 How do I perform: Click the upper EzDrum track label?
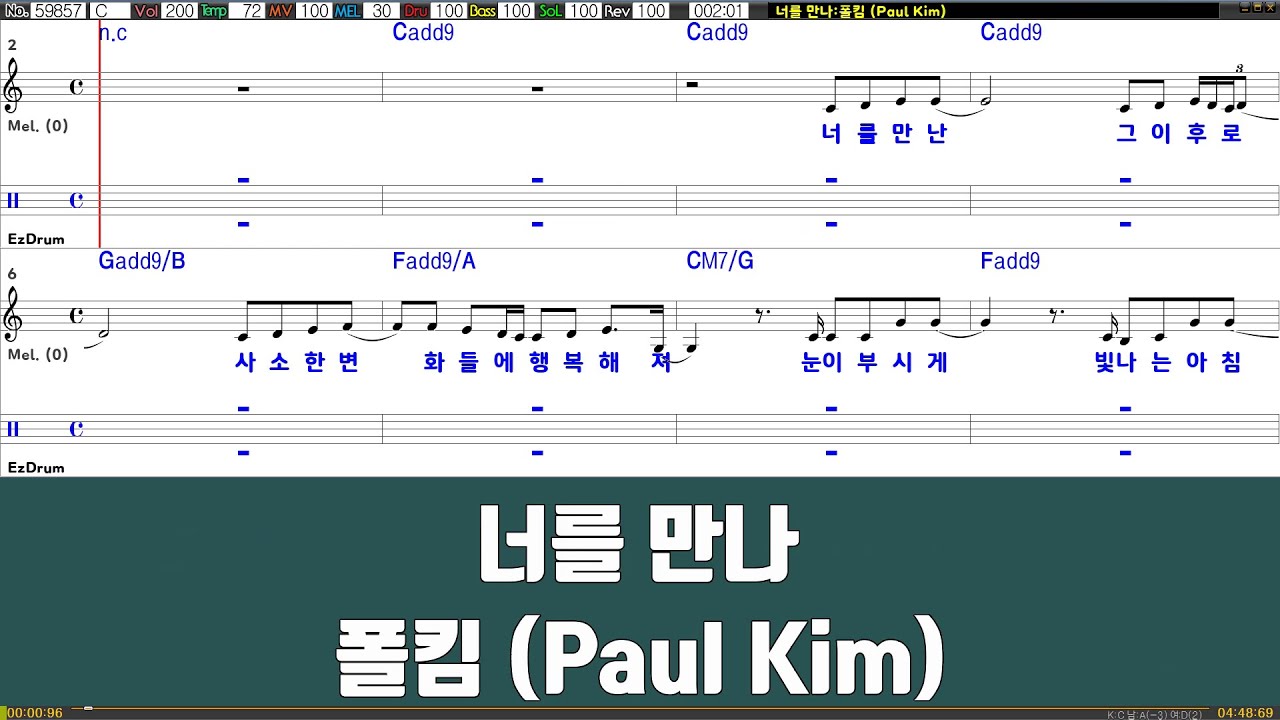[36, 239]
